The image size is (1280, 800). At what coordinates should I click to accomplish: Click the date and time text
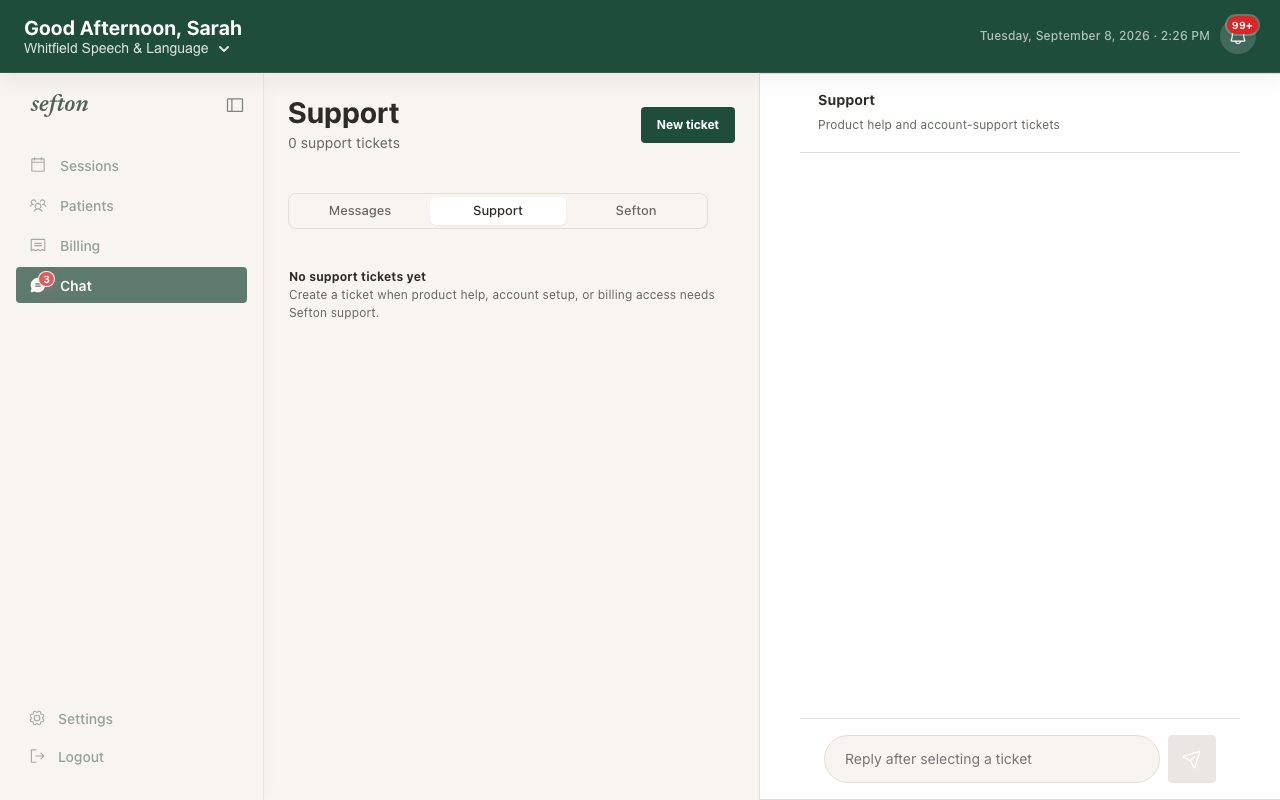coord(1095,36)
